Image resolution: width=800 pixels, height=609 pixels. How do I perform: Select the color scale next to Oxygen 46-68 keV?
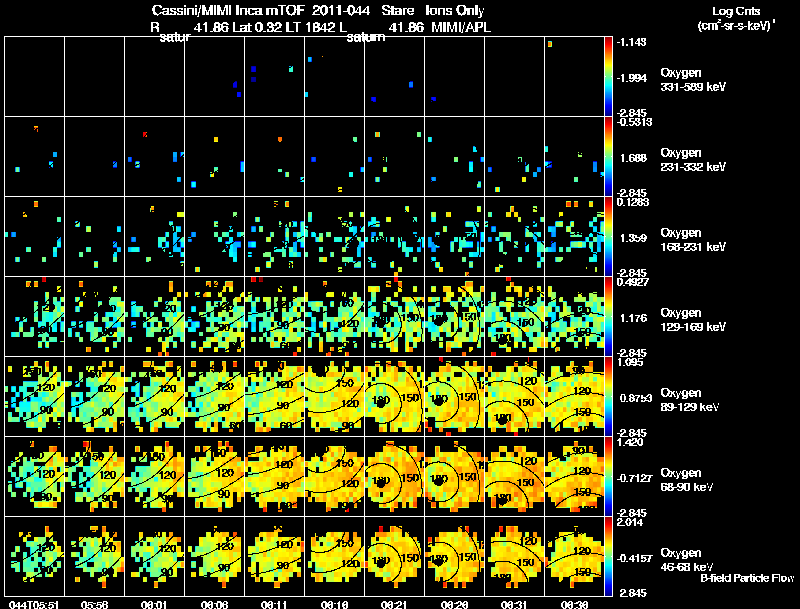[x=608, y=556]
